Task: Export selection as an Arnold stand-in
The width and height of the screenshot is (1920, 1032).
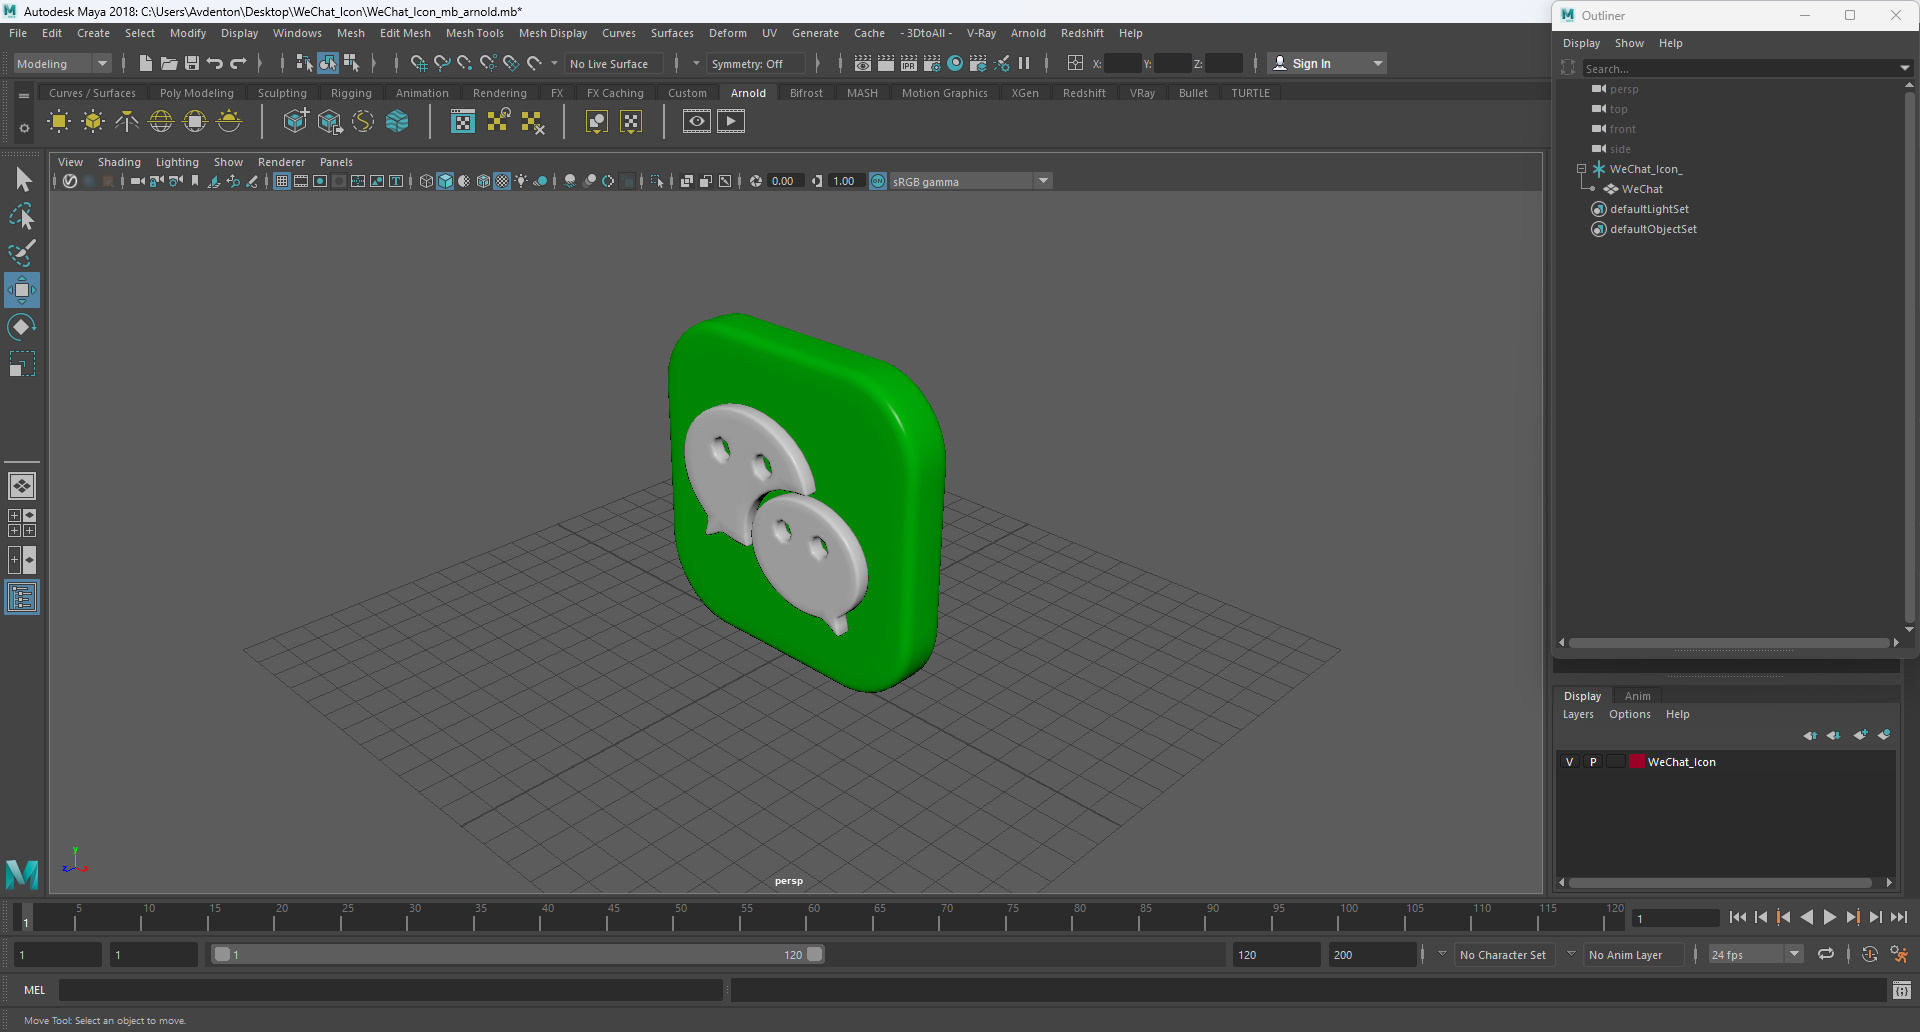Action: tap(329, 122)
